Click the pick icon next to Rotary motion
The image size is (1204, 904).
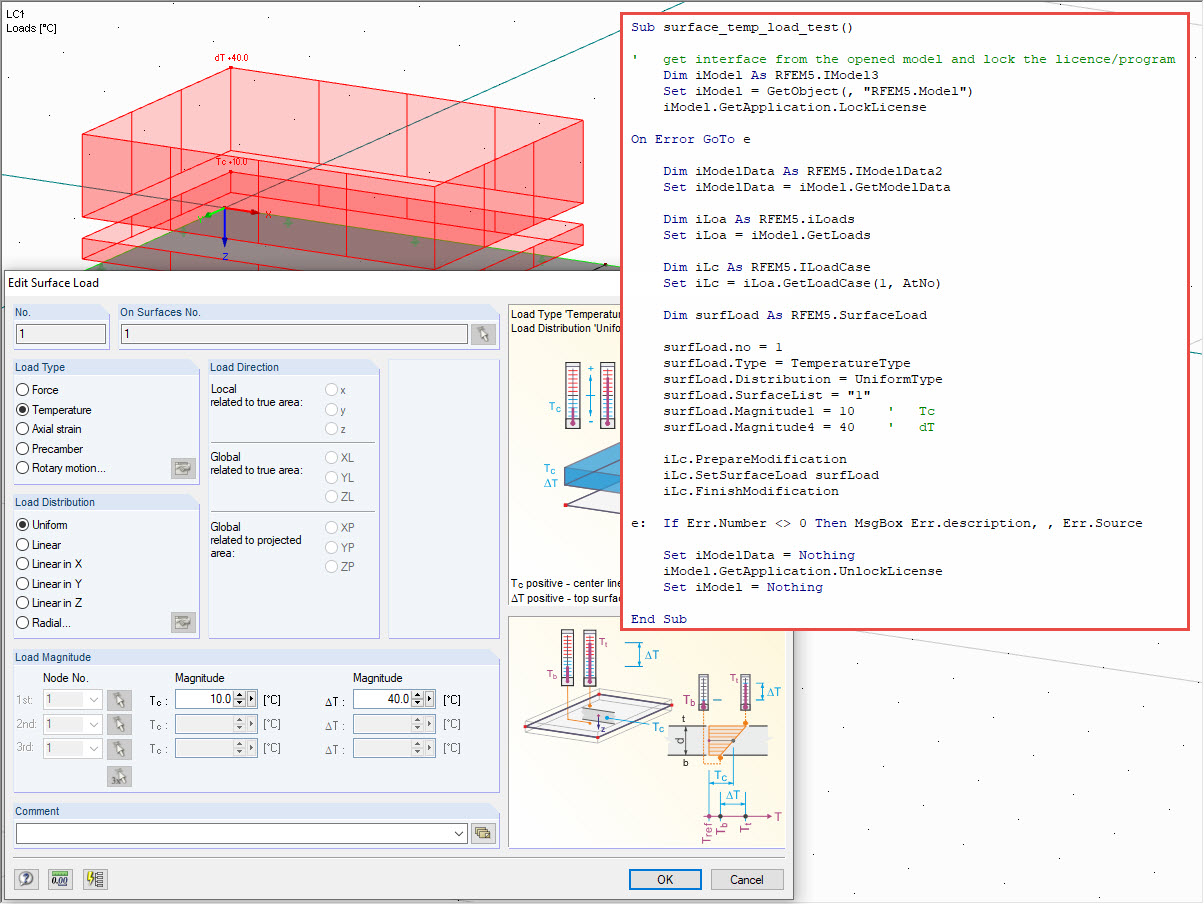tap(183, 468)
